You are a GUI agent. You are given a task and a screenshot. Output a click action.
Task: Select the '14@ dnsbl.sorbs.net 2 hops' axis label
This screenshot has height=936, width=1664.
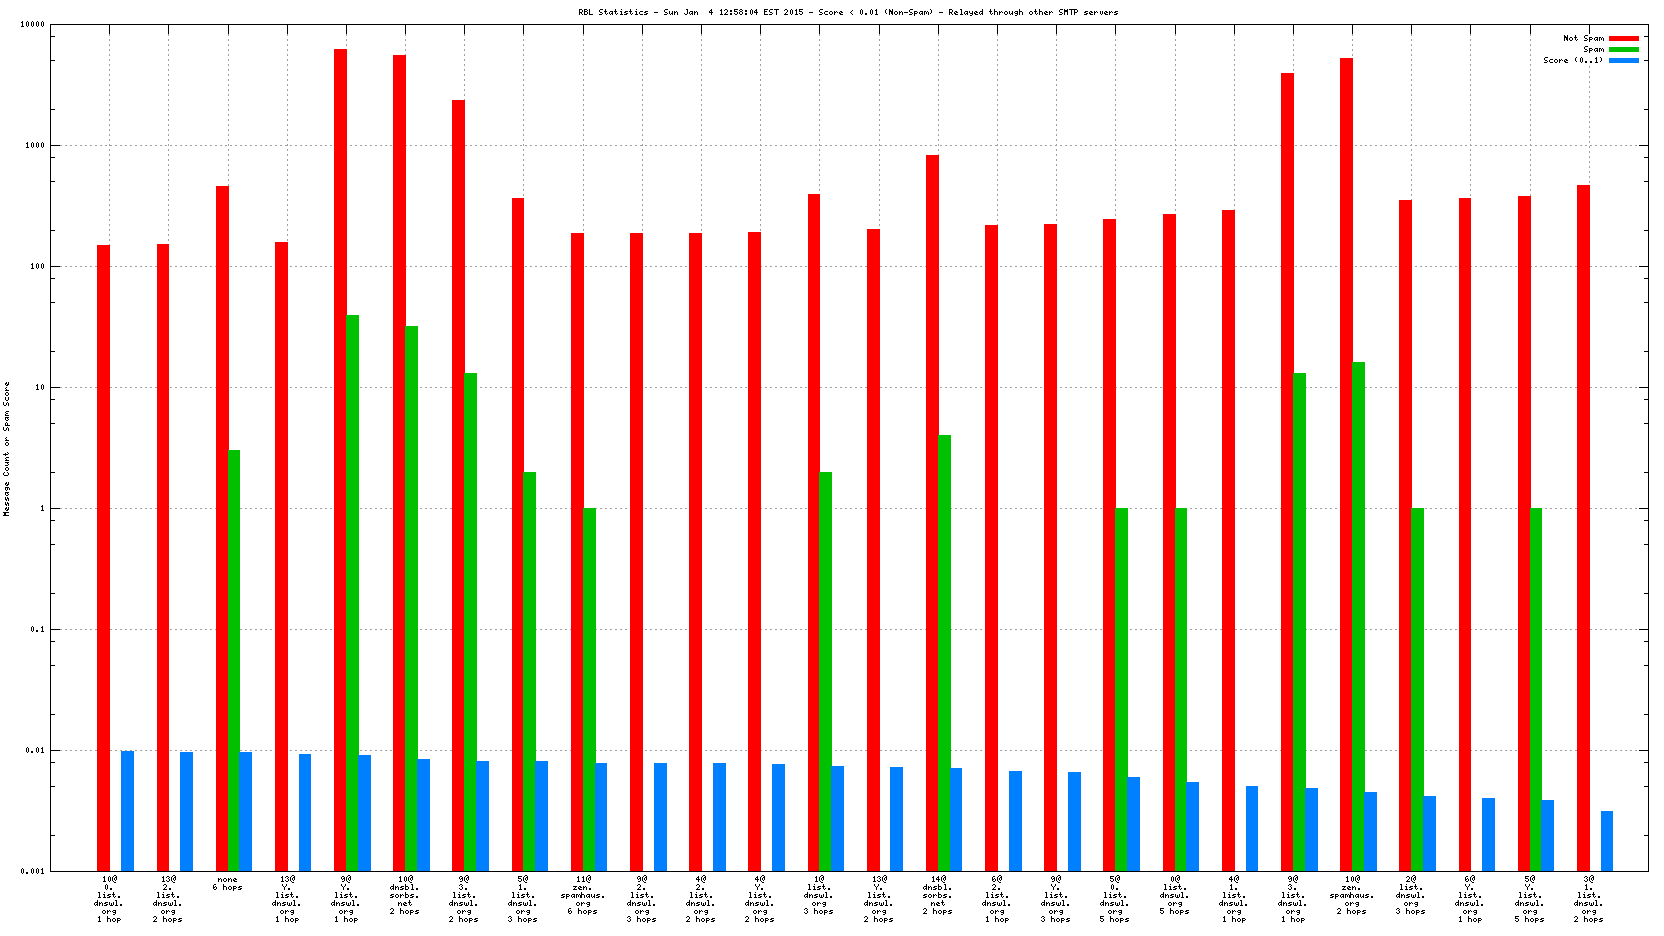pos(937,895)
